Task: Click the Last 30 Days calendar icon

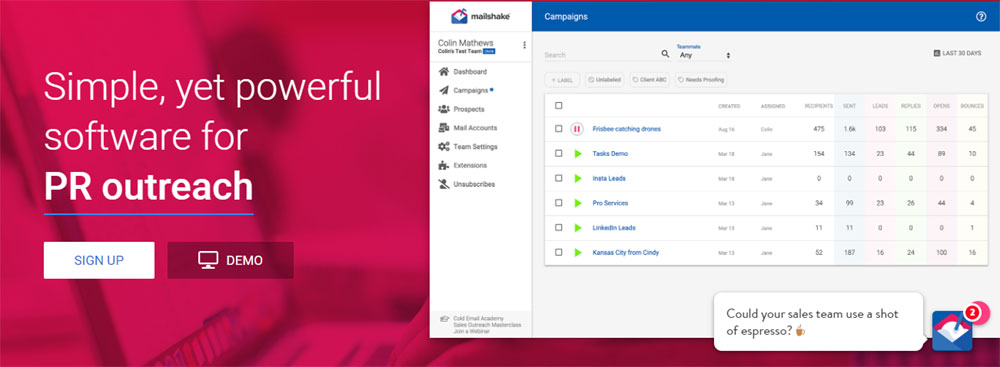Action: [x=936, y=54]
